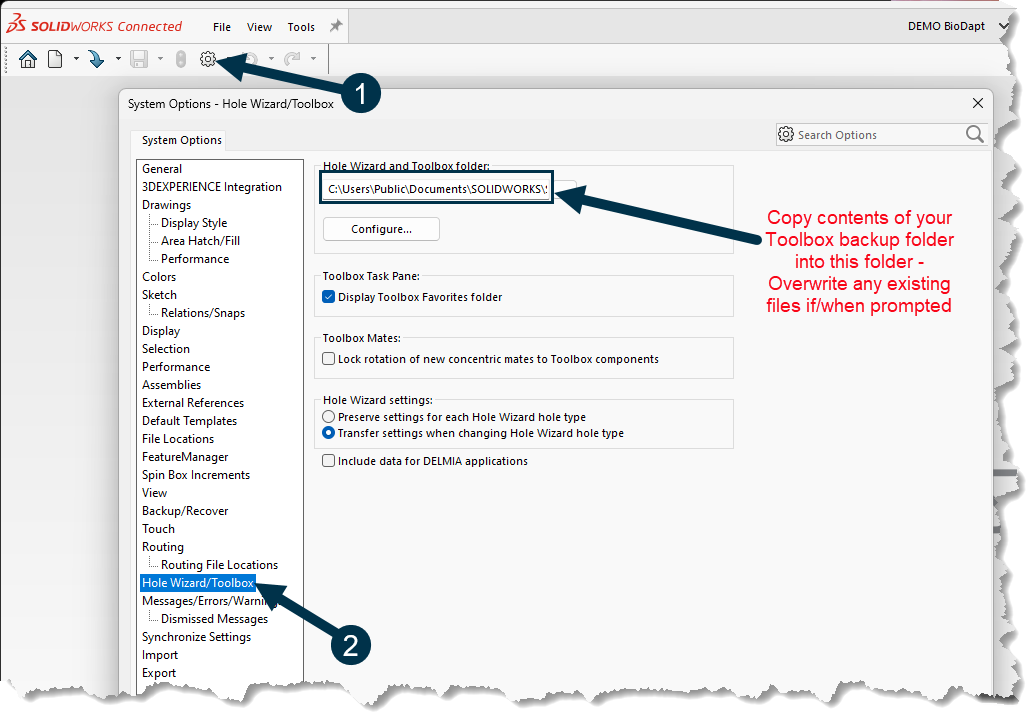Screen dimensions: 1034x718
Task: Expand the DEMO BioDapt user dropdown
Action: [x=1004, y=26]
